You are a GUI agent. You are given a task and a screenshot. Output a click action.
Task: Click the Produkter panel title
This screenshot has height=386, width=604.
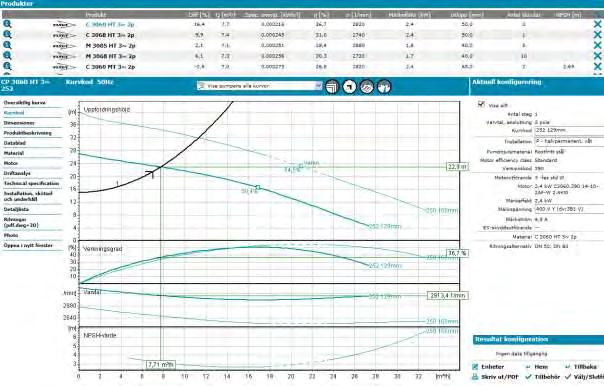[x=17, y=3]
